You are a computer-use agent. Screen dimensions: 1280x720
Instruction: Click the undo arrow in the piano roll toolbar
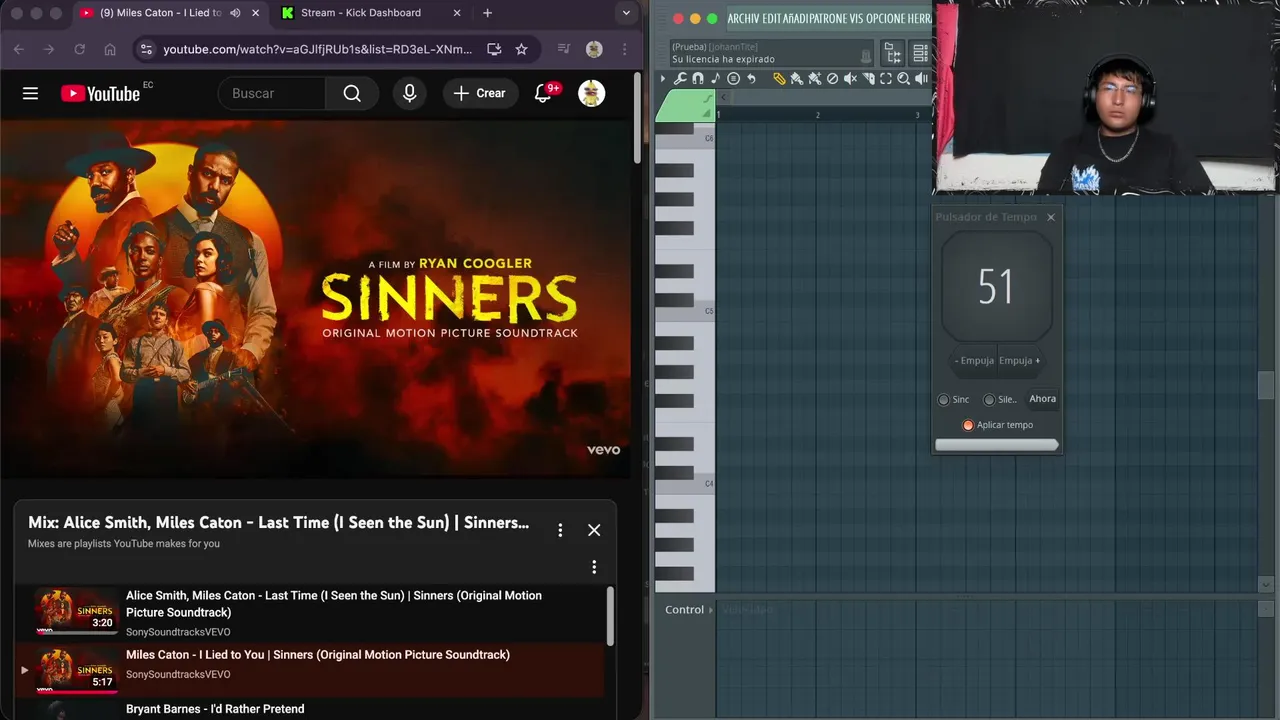(751, 78)
